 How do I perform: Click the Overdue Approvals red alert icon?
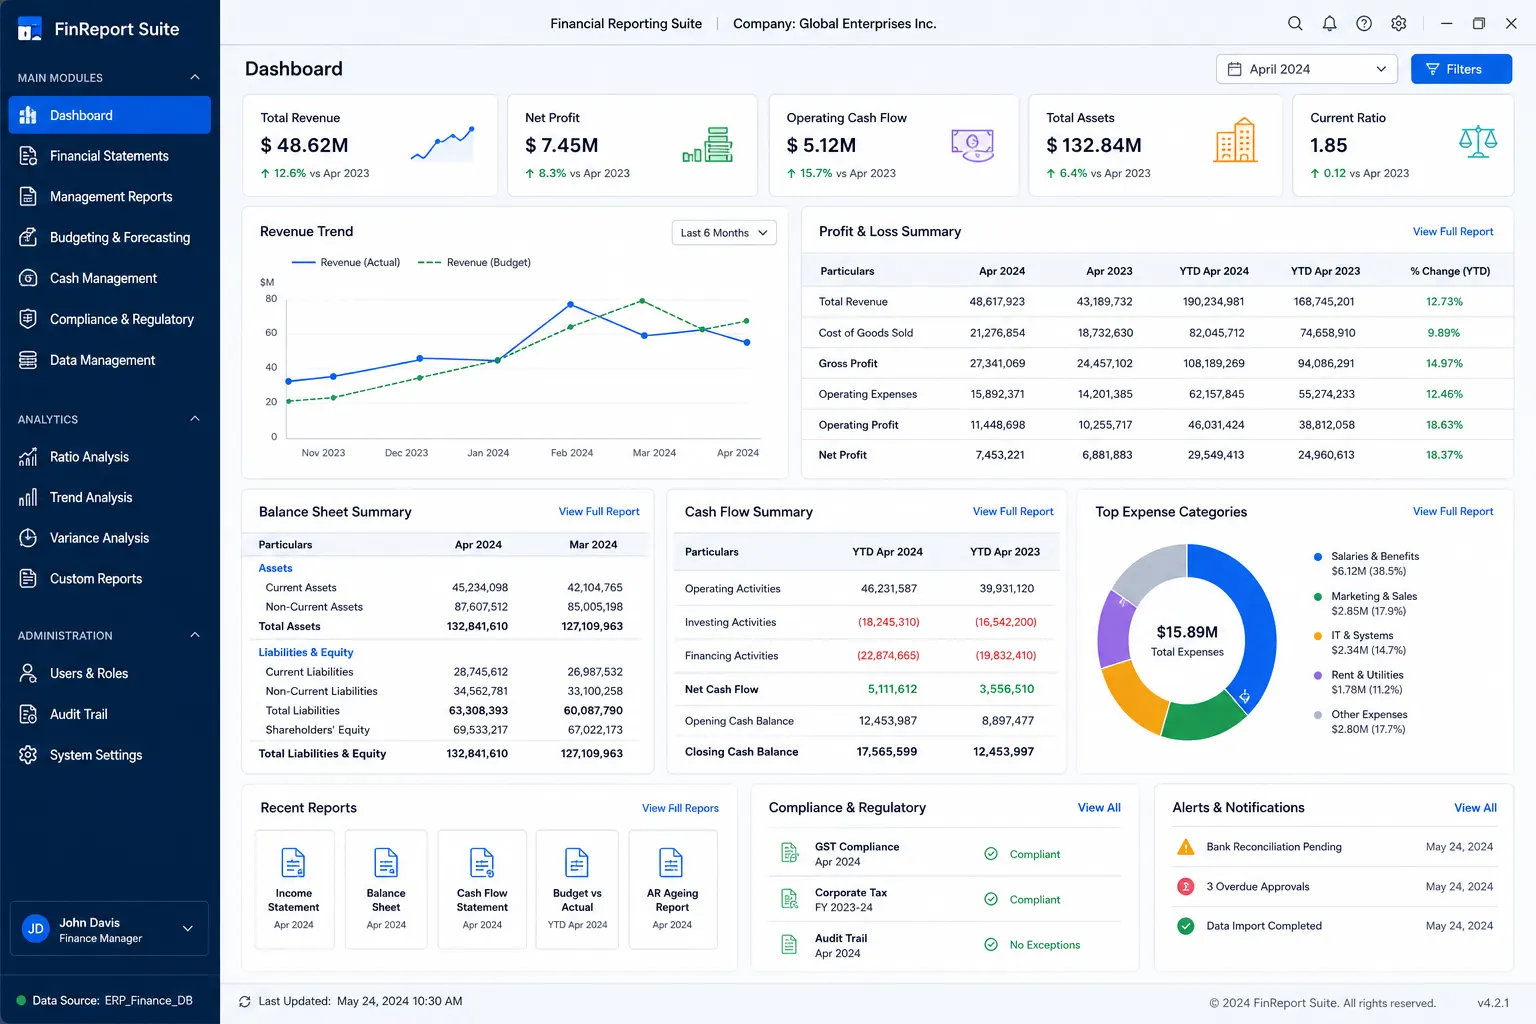pos(1186,886)
